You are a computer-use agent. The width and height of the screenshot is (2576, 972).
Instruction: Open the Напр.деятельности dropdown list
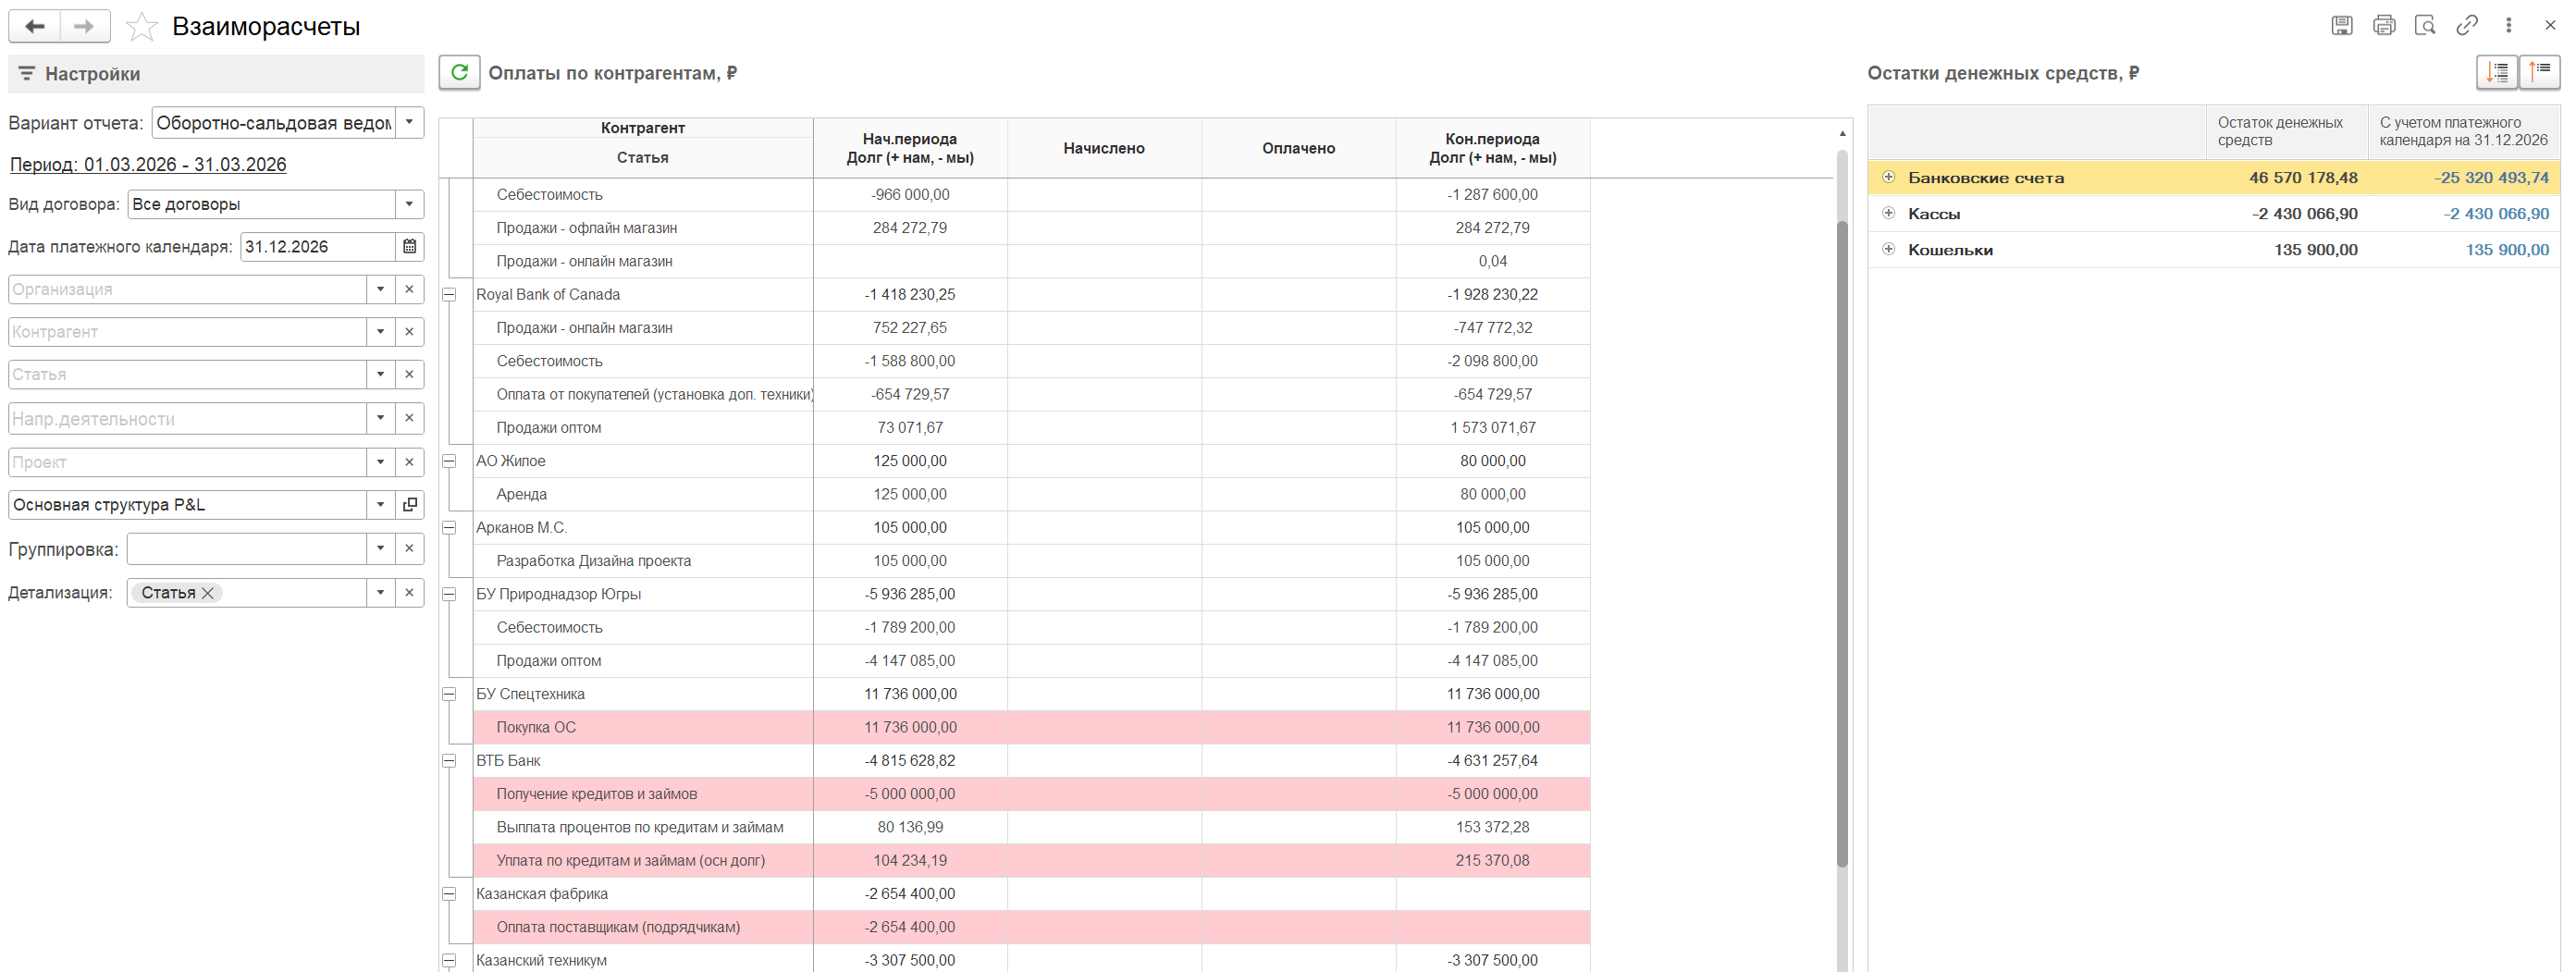pyautogui.click(x=380, y=418)
